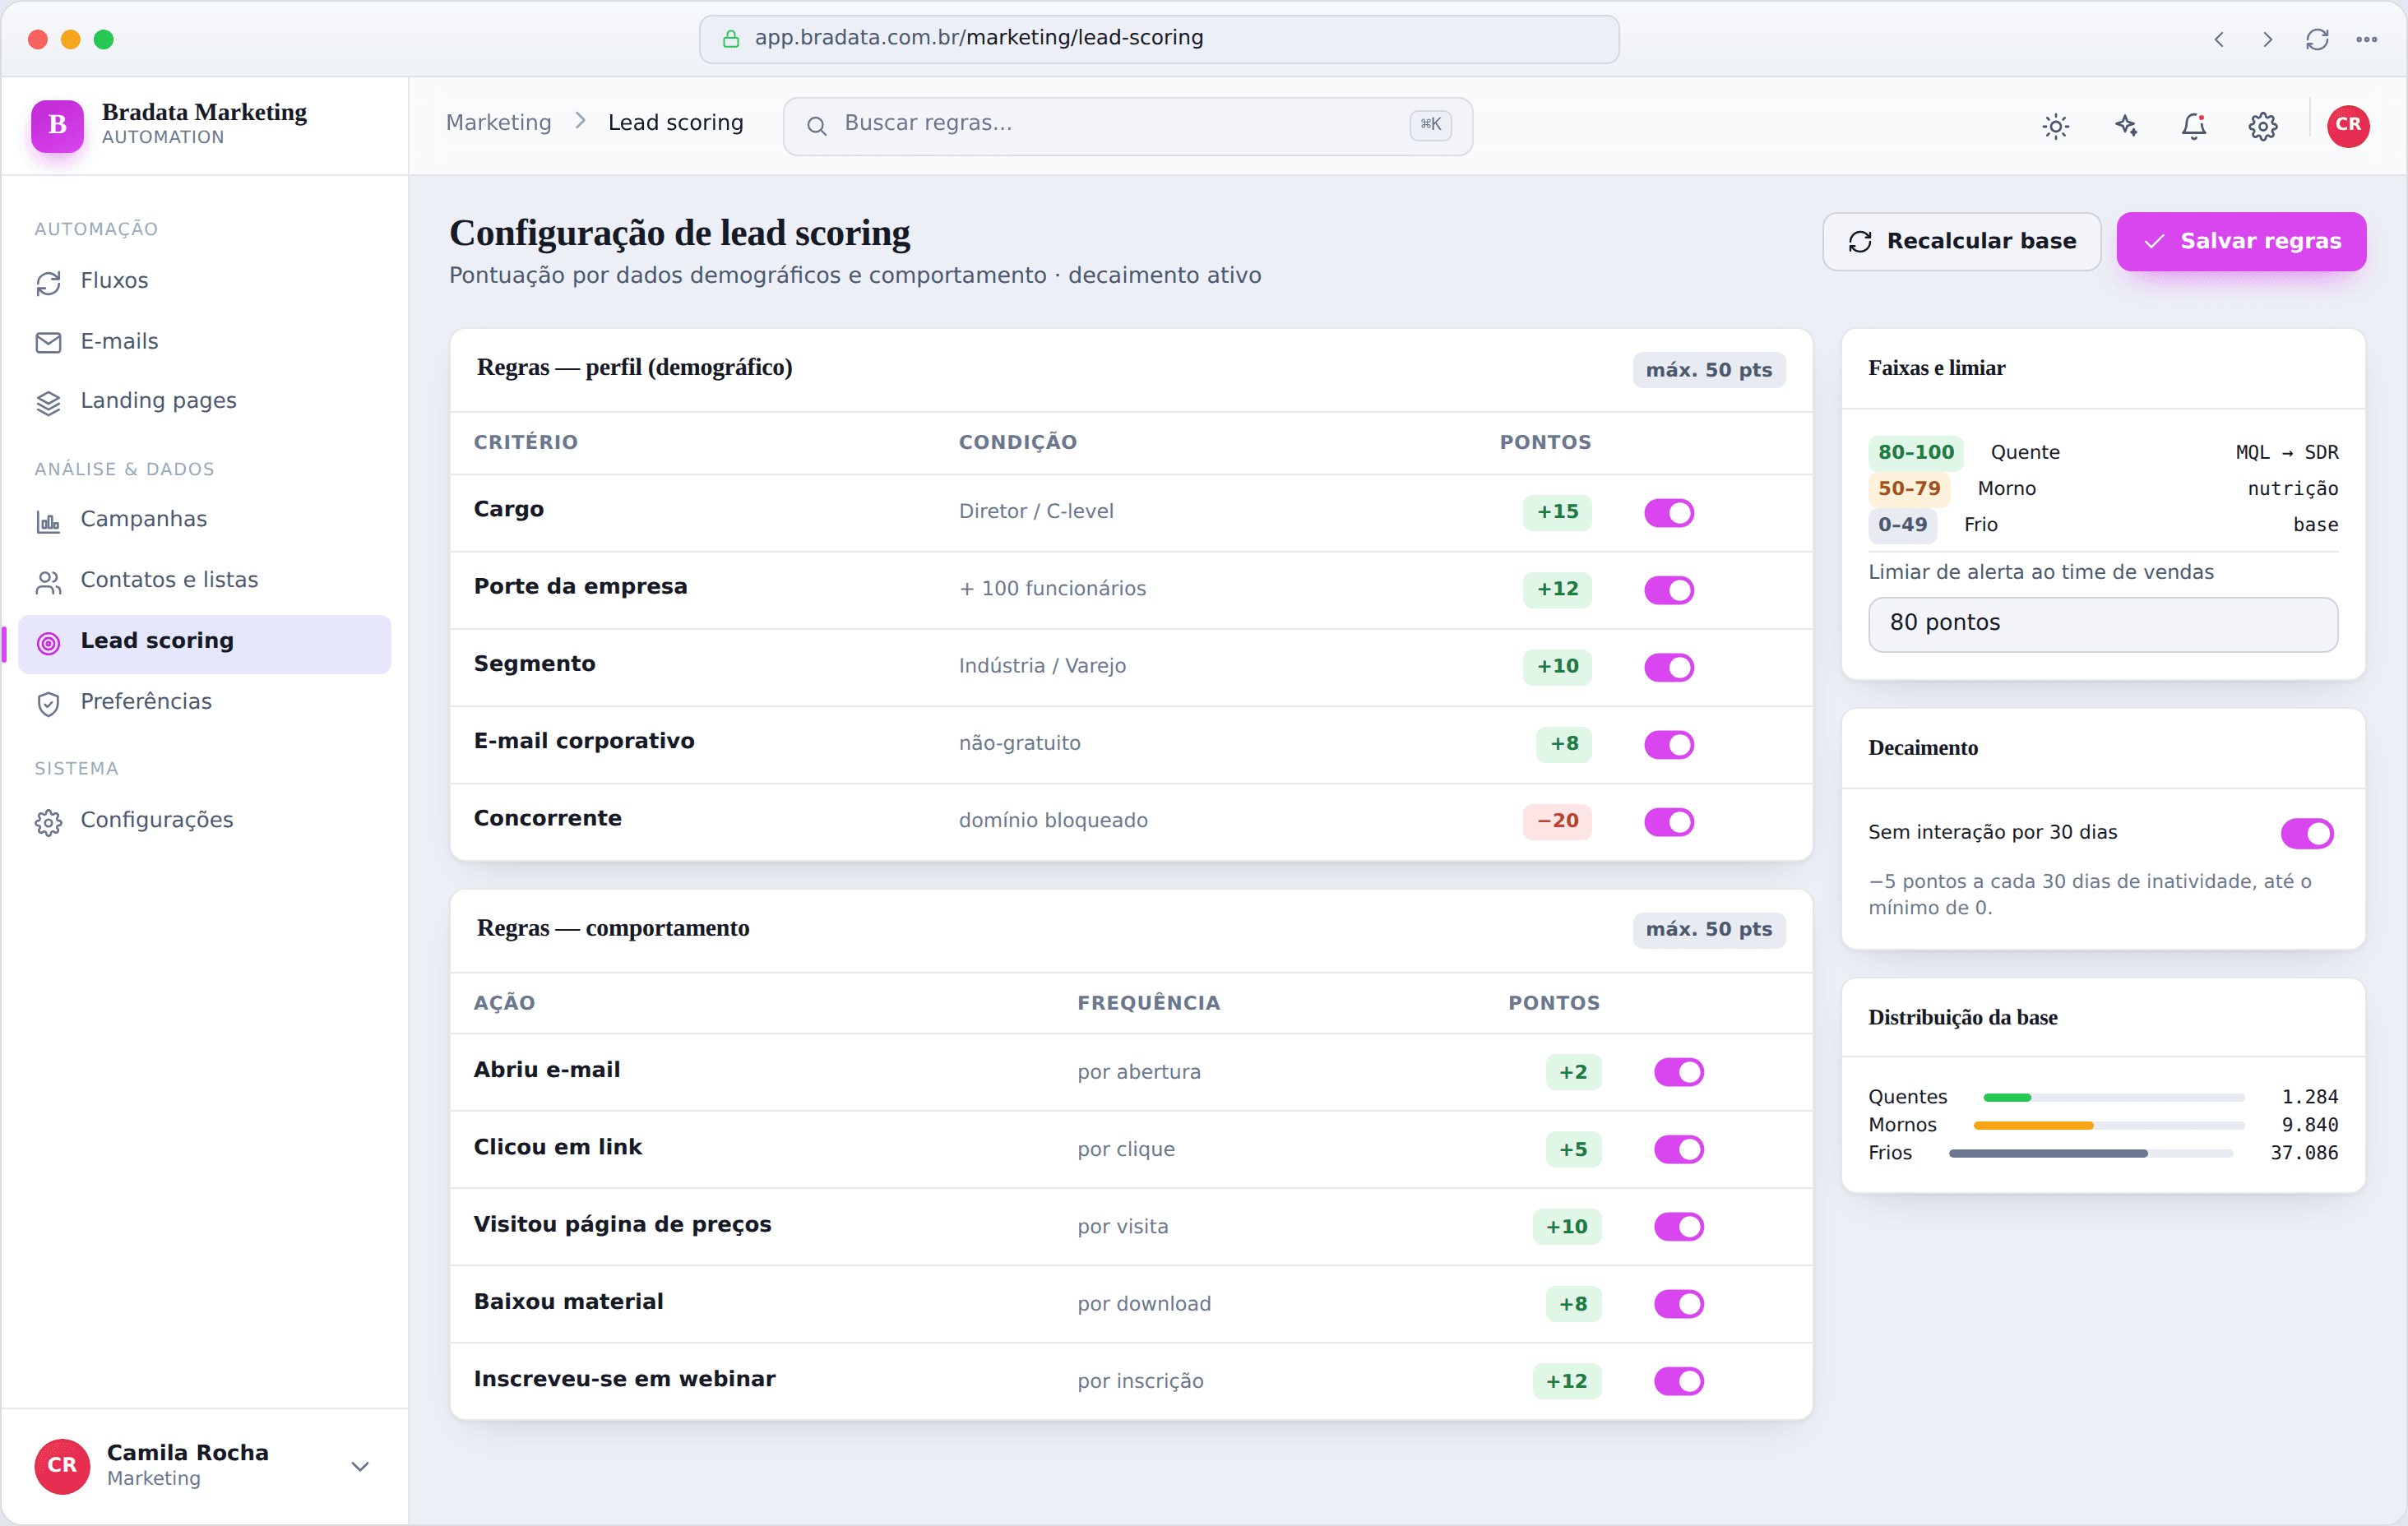Click the Lead scoring breadcrumb
Viewport: 2408px width, 1526px height.
(675, 123)
